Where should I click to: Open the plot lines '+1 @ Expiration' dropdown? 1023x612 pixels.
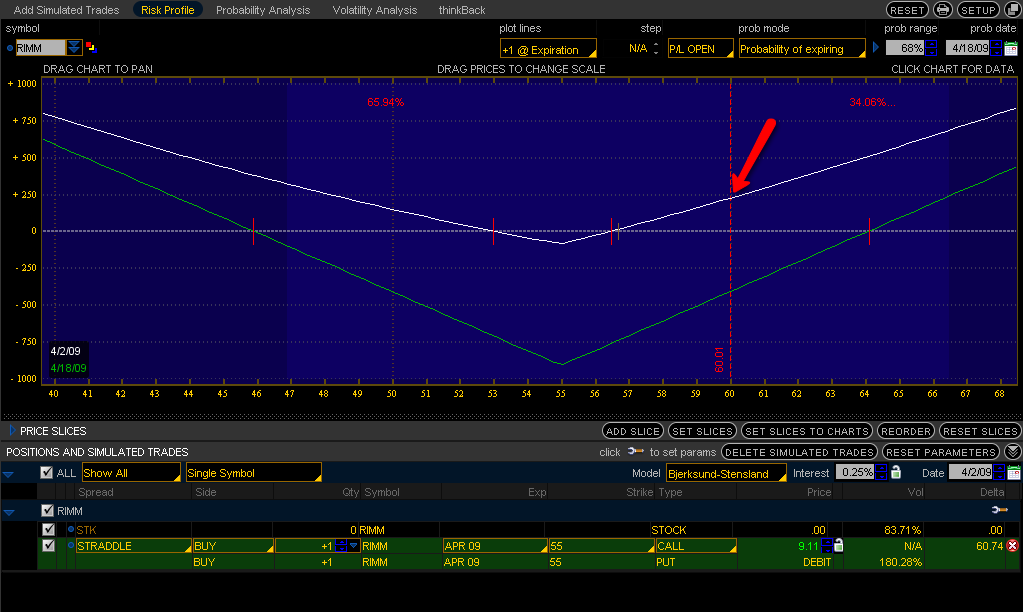pos(547,49)
